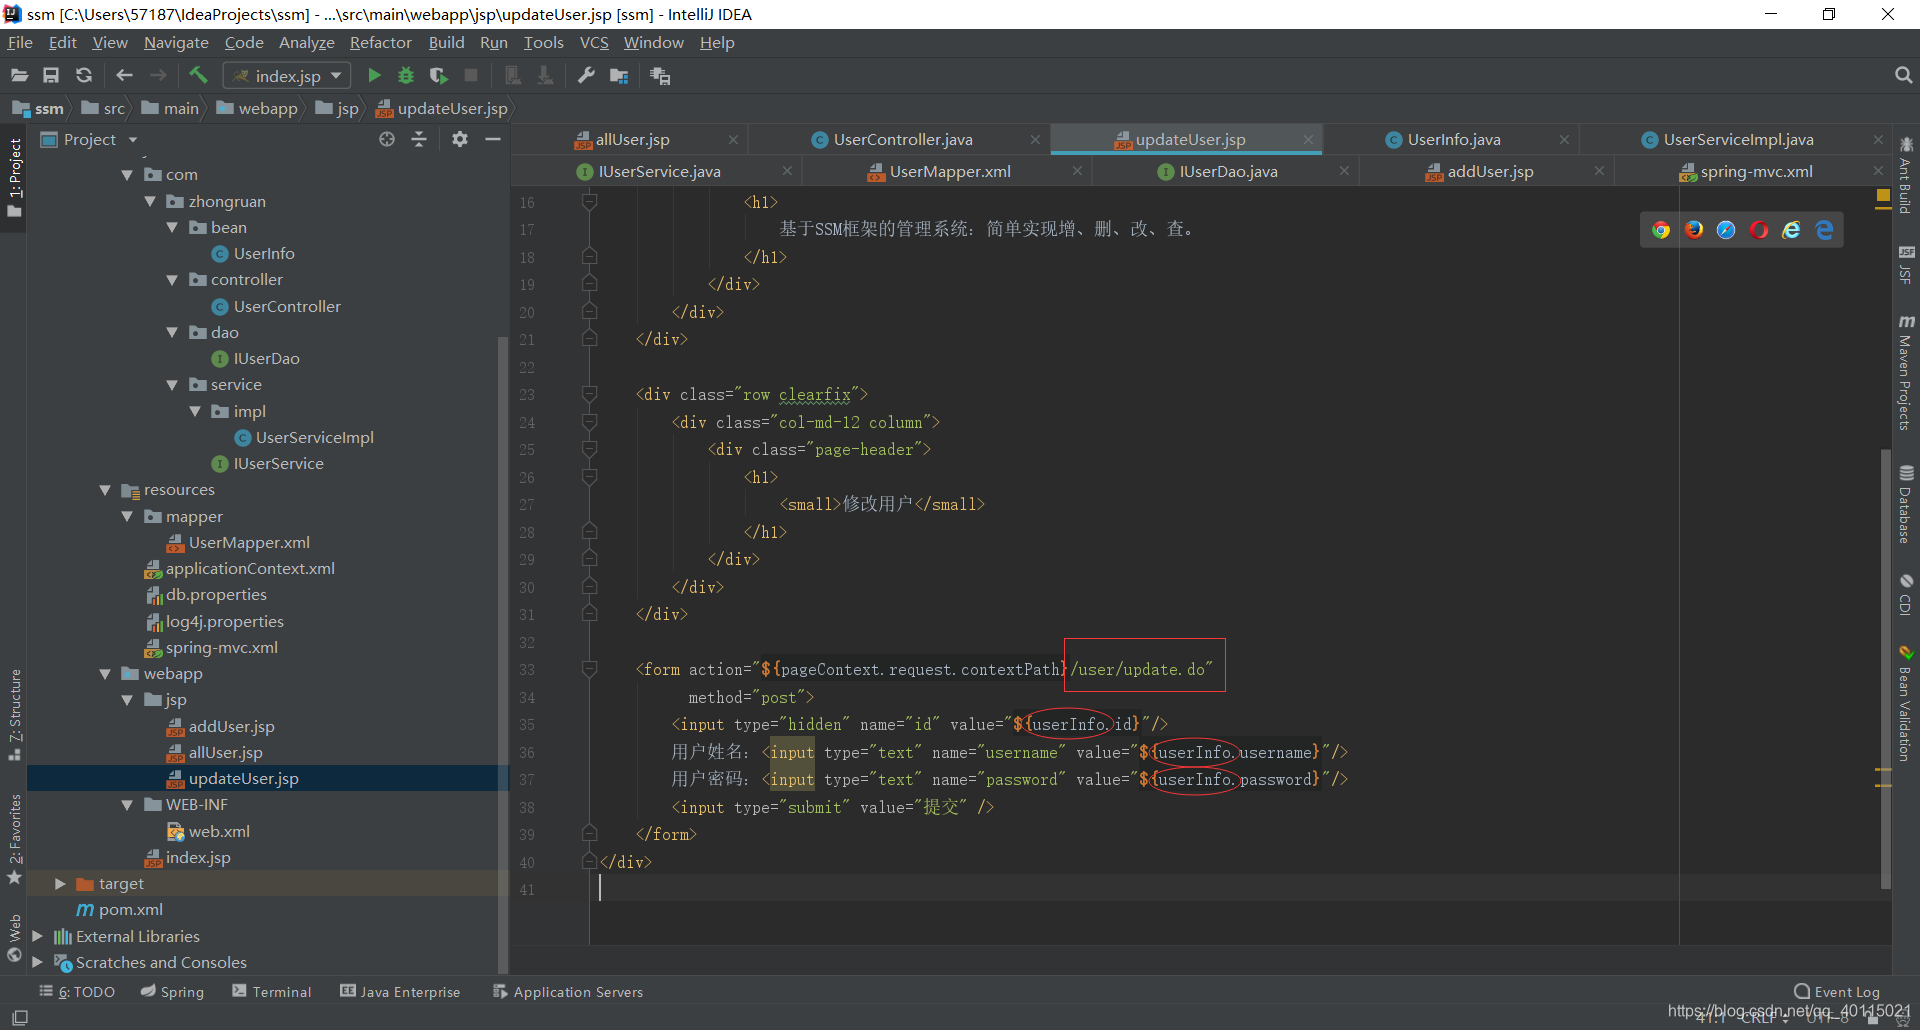The width and height of the screenshot is (1920, 1030).
Task: Switch to UserController.java tab
Action: click(x=902, y=140)
